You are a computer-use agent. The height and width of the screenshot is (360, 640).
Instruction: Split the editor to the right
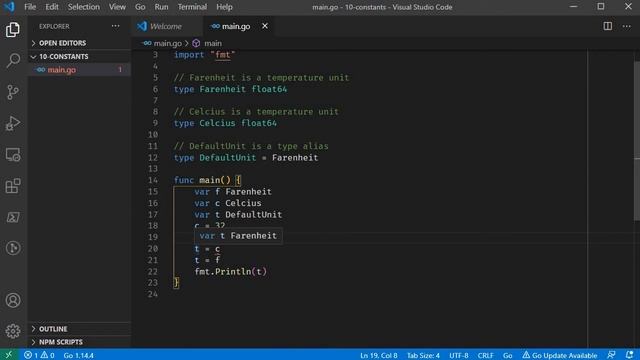click(607, 26)
